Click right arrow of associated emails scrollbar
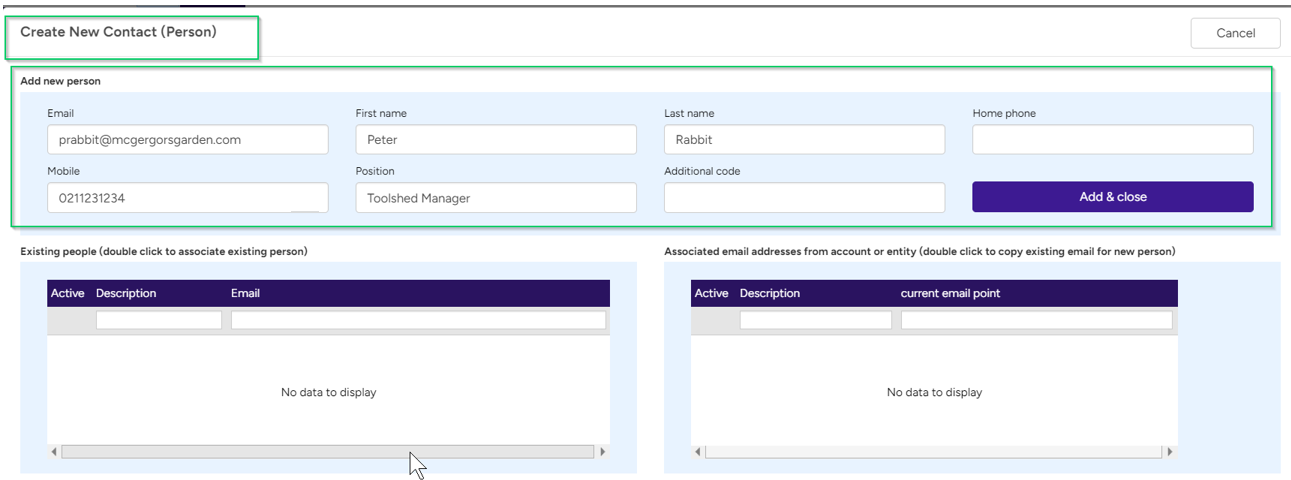 pos(1170,452)
